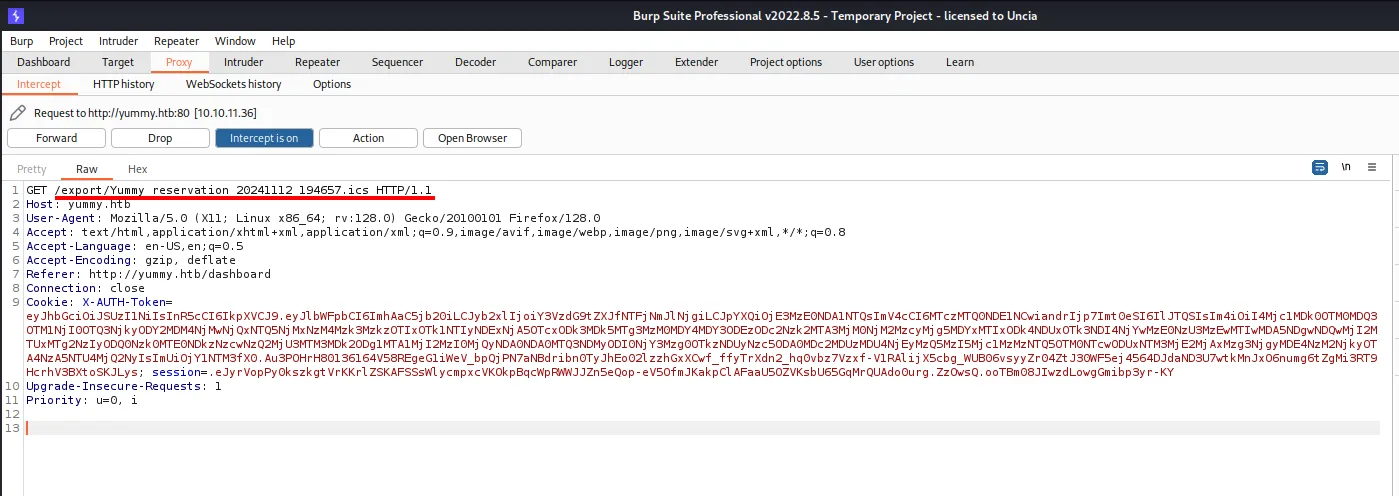1399x496 pixels.
Task: Open the Logger tab
Action: click(626, 62)
